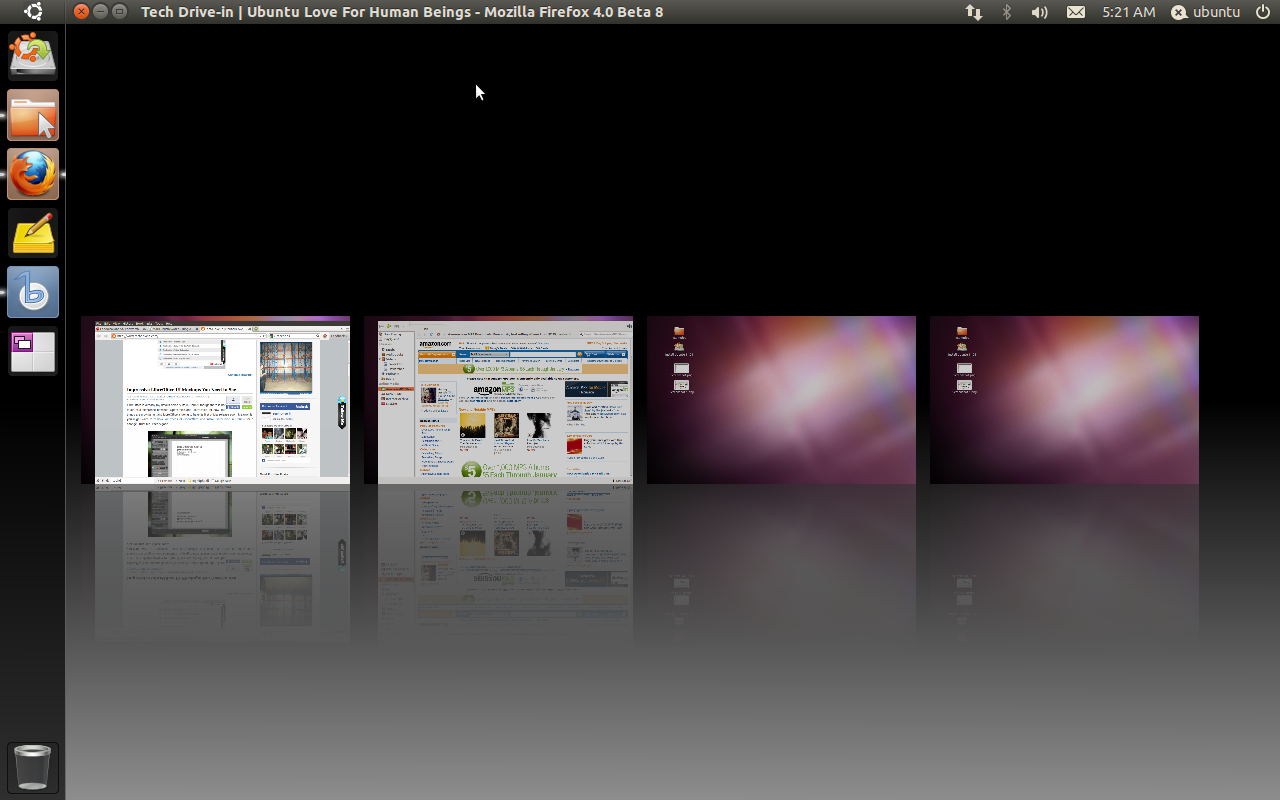
Task: Launch the Banshee media player
Action: click(x=33, y=292)
